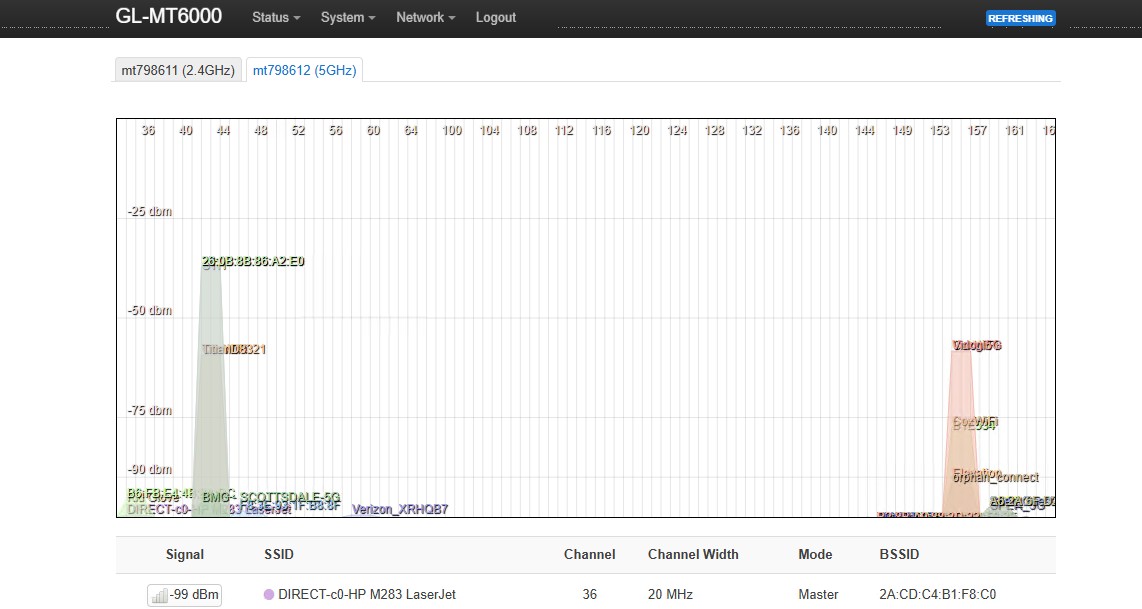The image size is (1142, 609).
Task: Click the -50 dbm axis label
Action: (x=149, y=310)
